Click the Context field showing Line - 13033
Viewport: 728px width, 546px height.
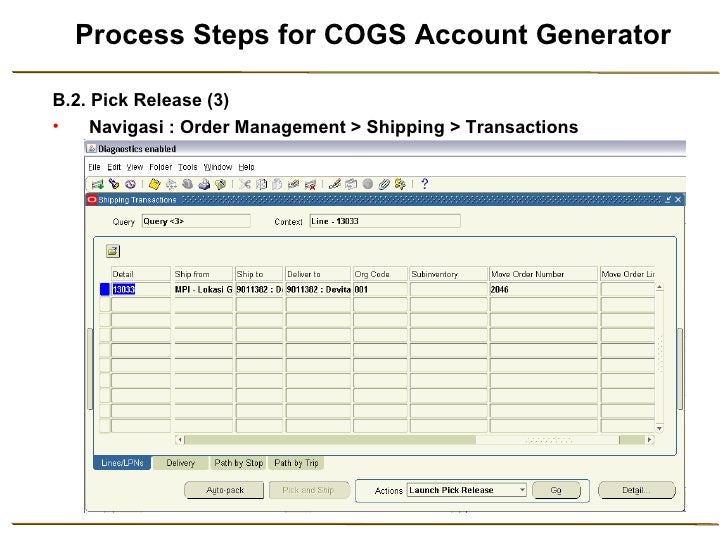385,221
